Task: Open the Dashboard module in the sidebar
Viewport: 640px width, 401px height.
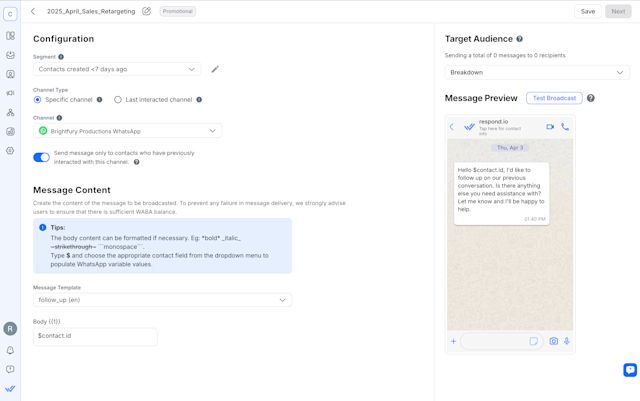Action: 10,36
